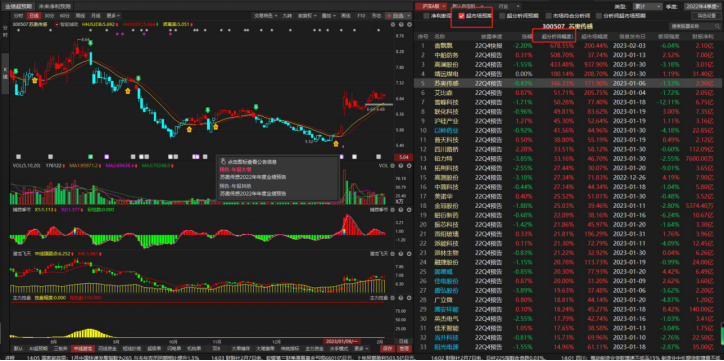Click the pointer icon in announcement tooltip
Viewport: 724px width, 361px height.
point(223,162)
